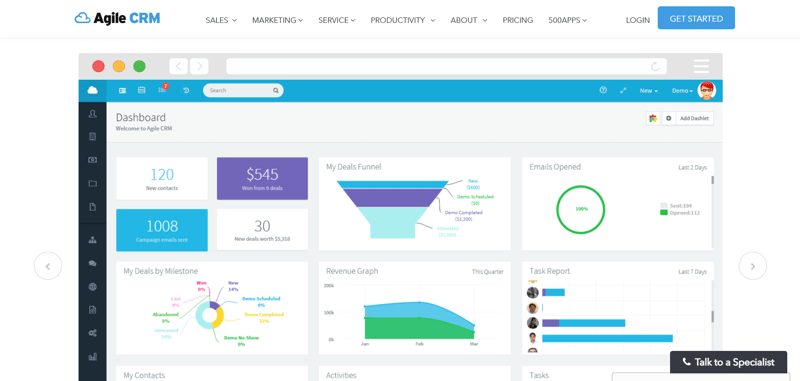Open the sidebar form document icon
Image resolution: width=800 pixels, height=381 pixels.
tap(92, 310)
